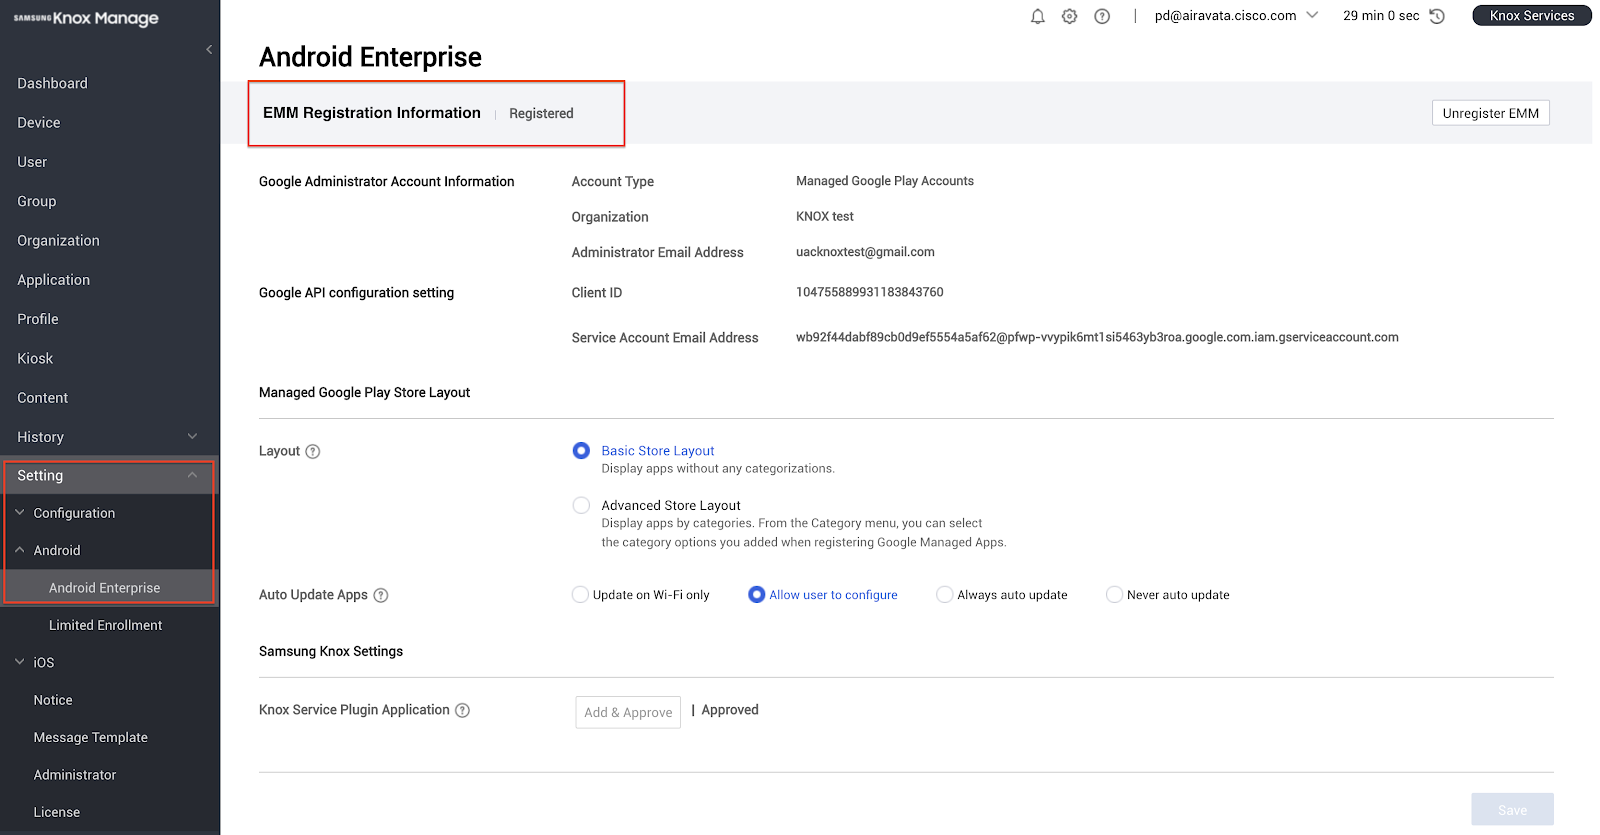Click the Save button
Screen dimensions: 1600x835
1512,810
